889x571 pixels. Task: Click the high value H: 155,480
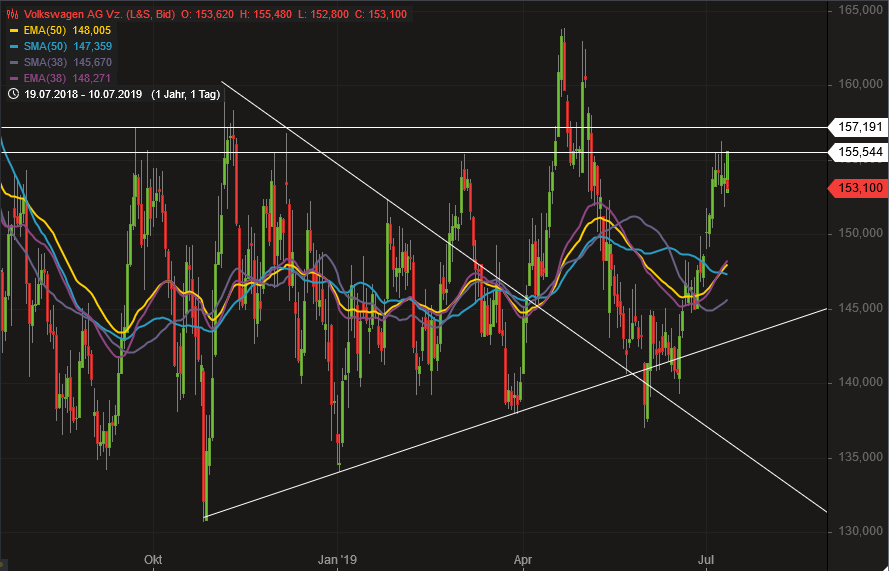pos(265,14)
